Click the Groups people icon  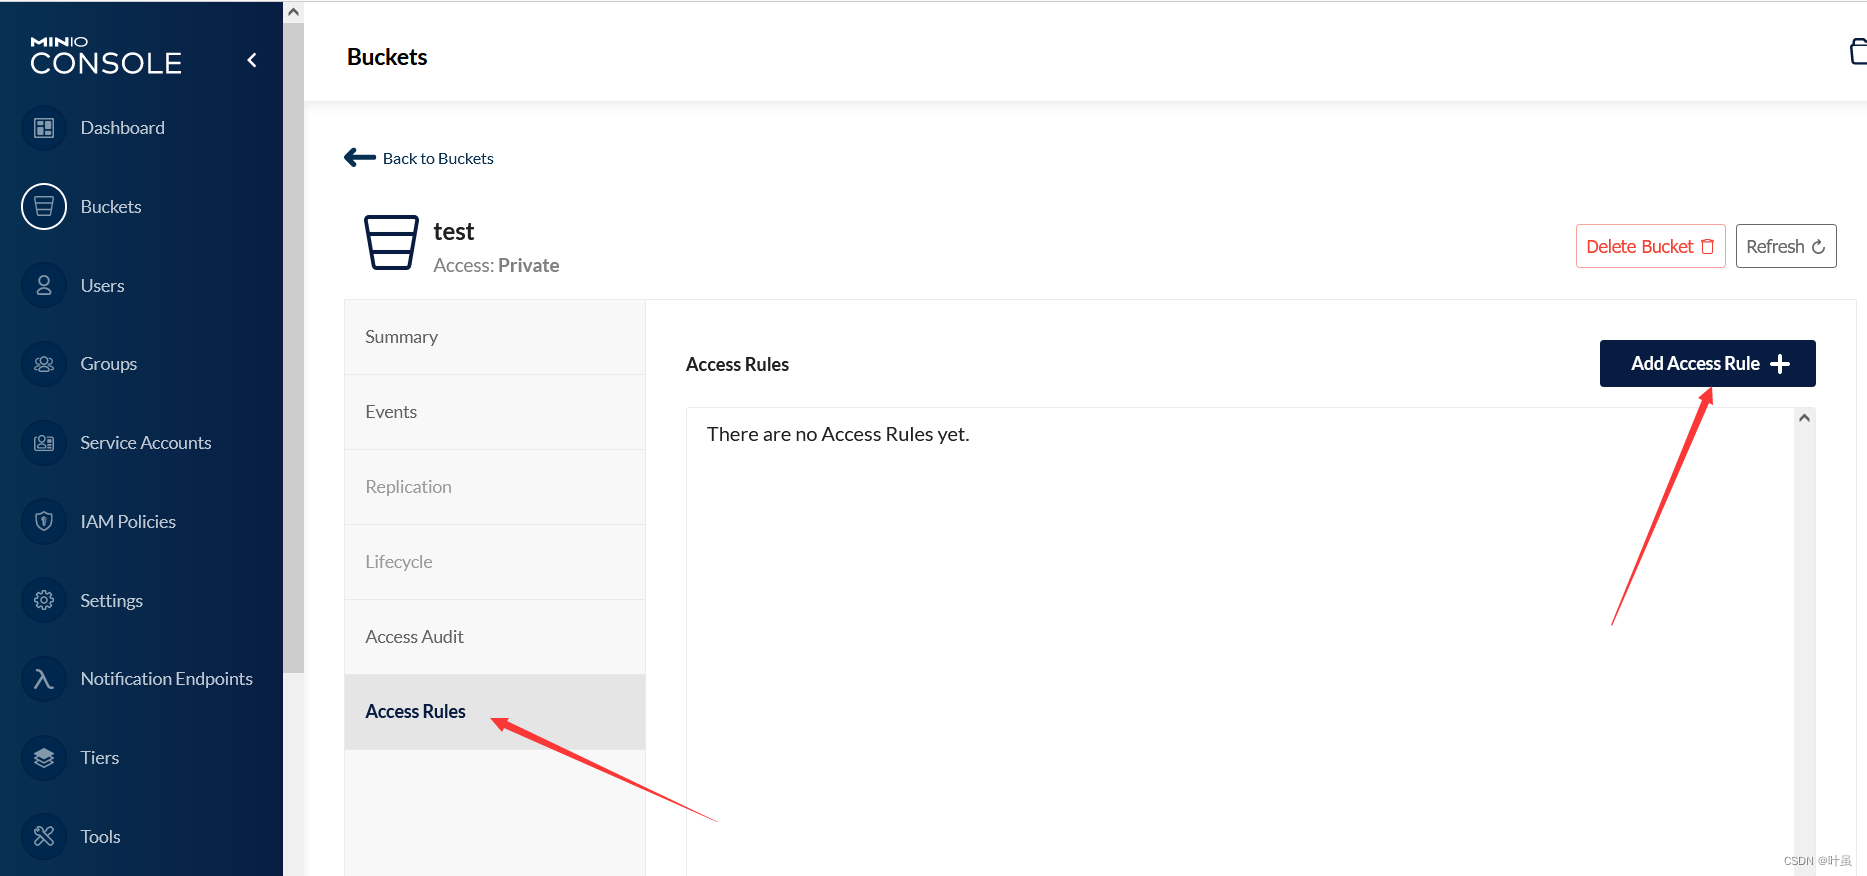44,364
